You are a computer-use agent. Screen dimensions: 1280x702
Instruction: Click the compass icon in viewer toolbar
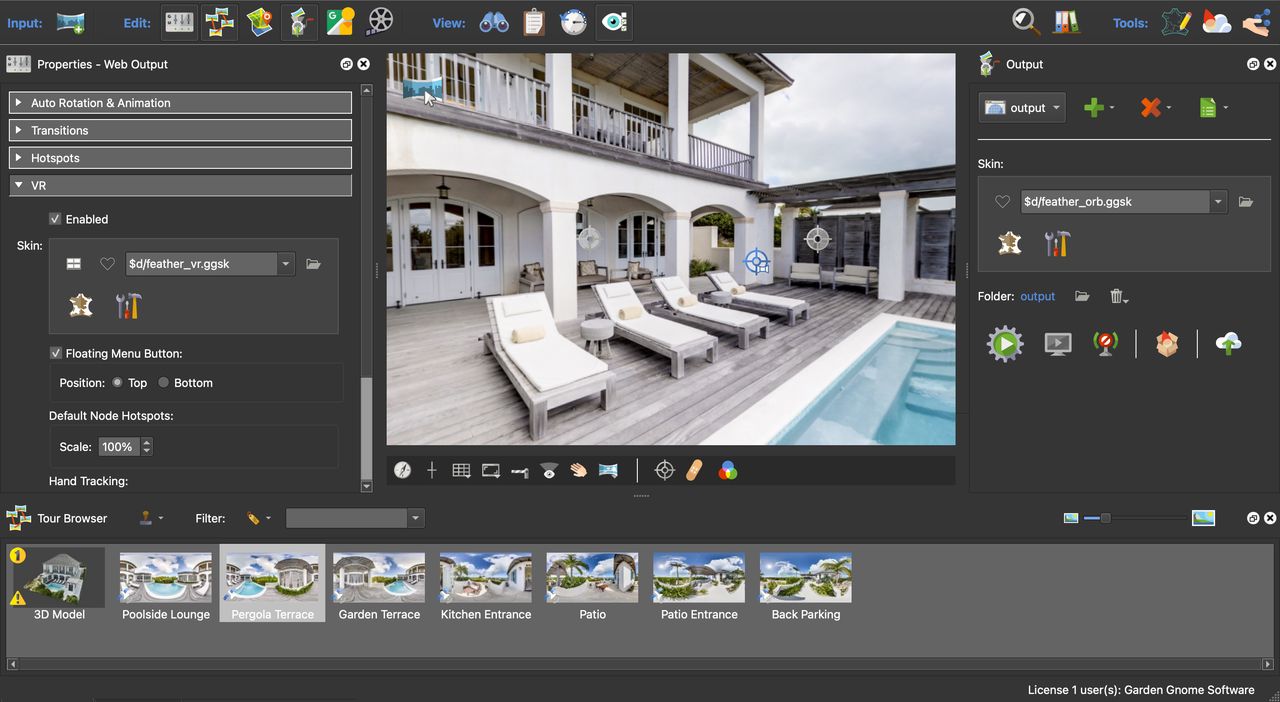tap(402, 470)
